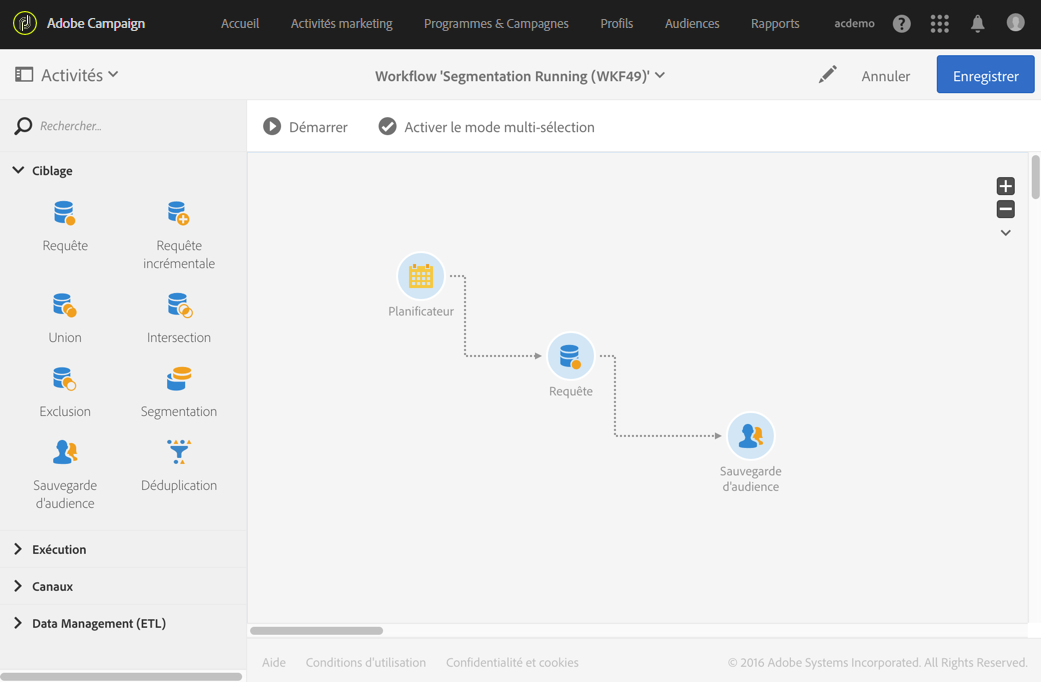Screen dimensions: 1041x682
Task: Open the Activités marketing menu
Action: 341,23
